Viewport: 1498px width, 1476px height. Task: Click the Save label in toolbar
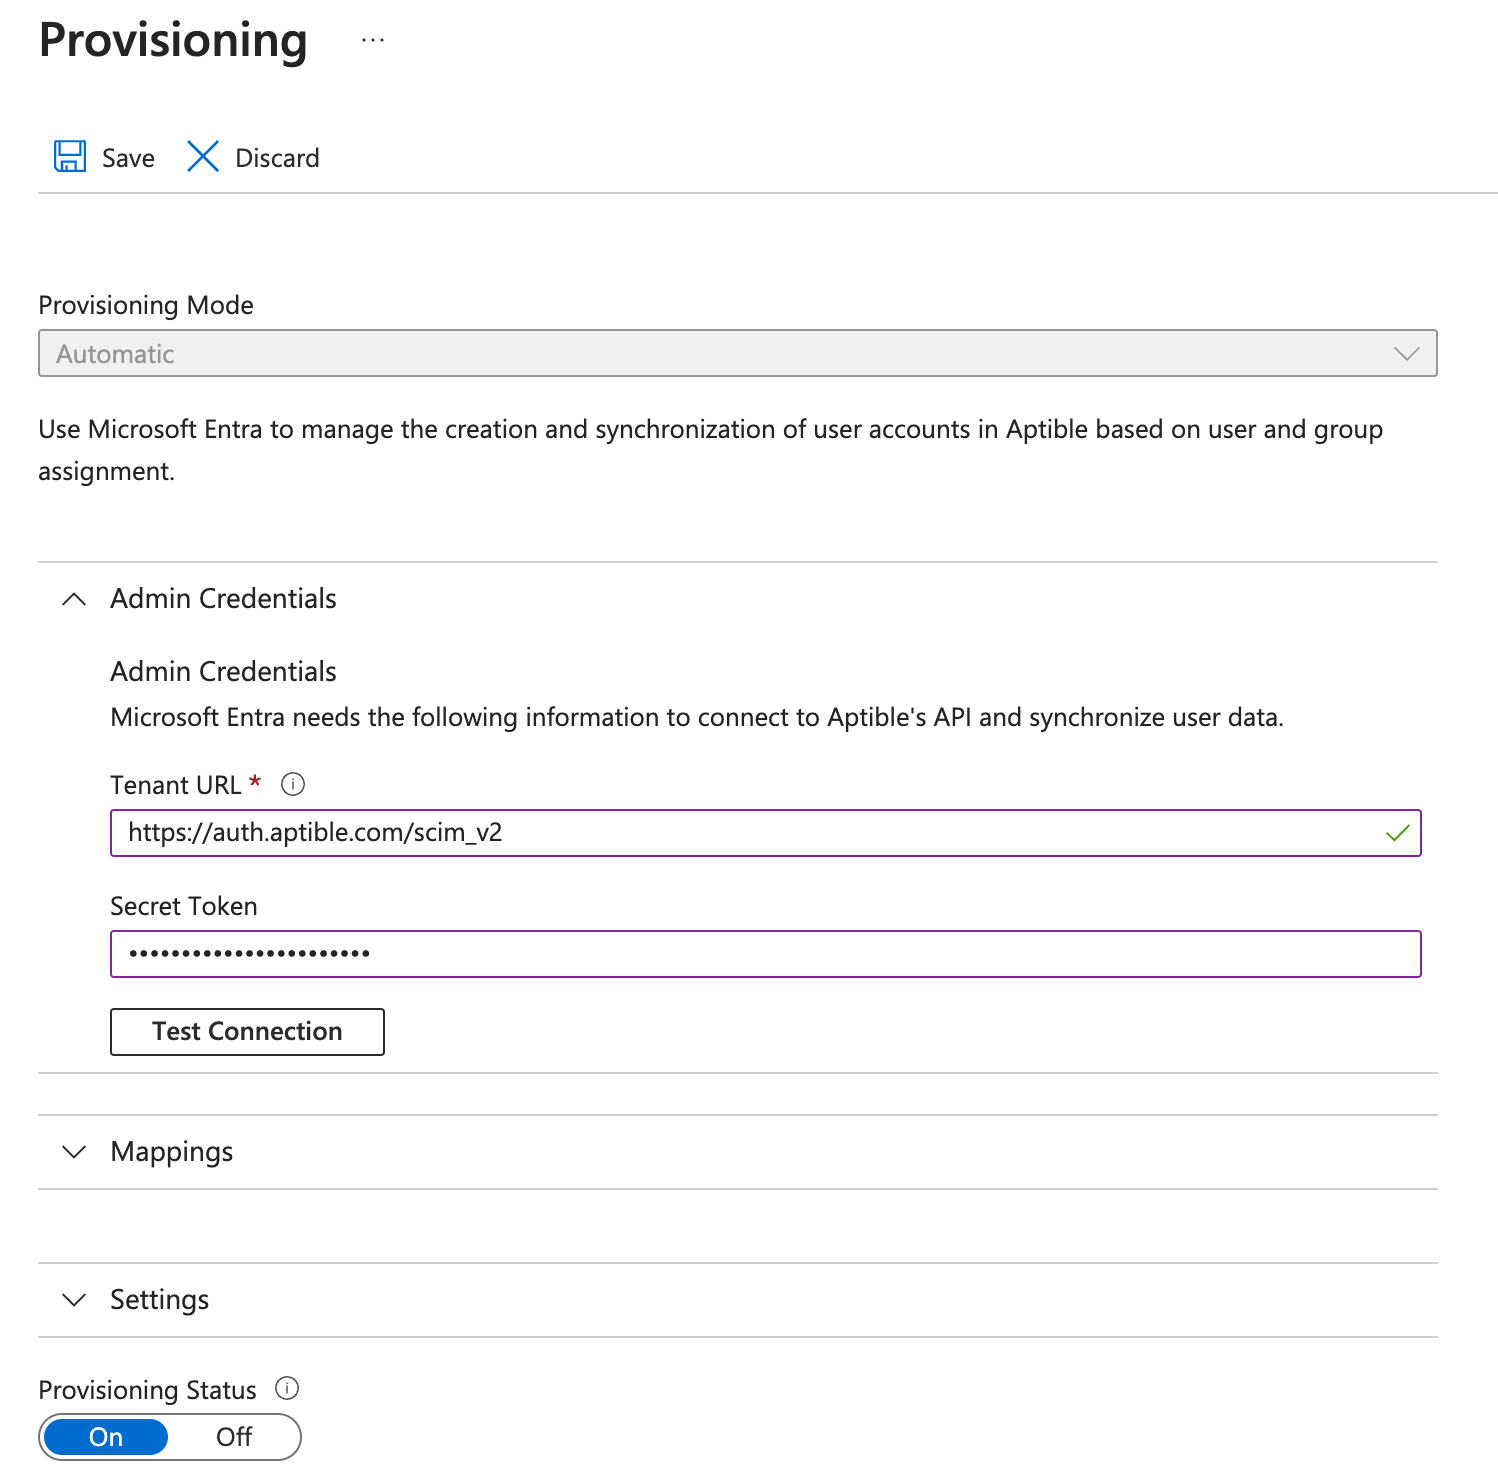click(128, 158)
